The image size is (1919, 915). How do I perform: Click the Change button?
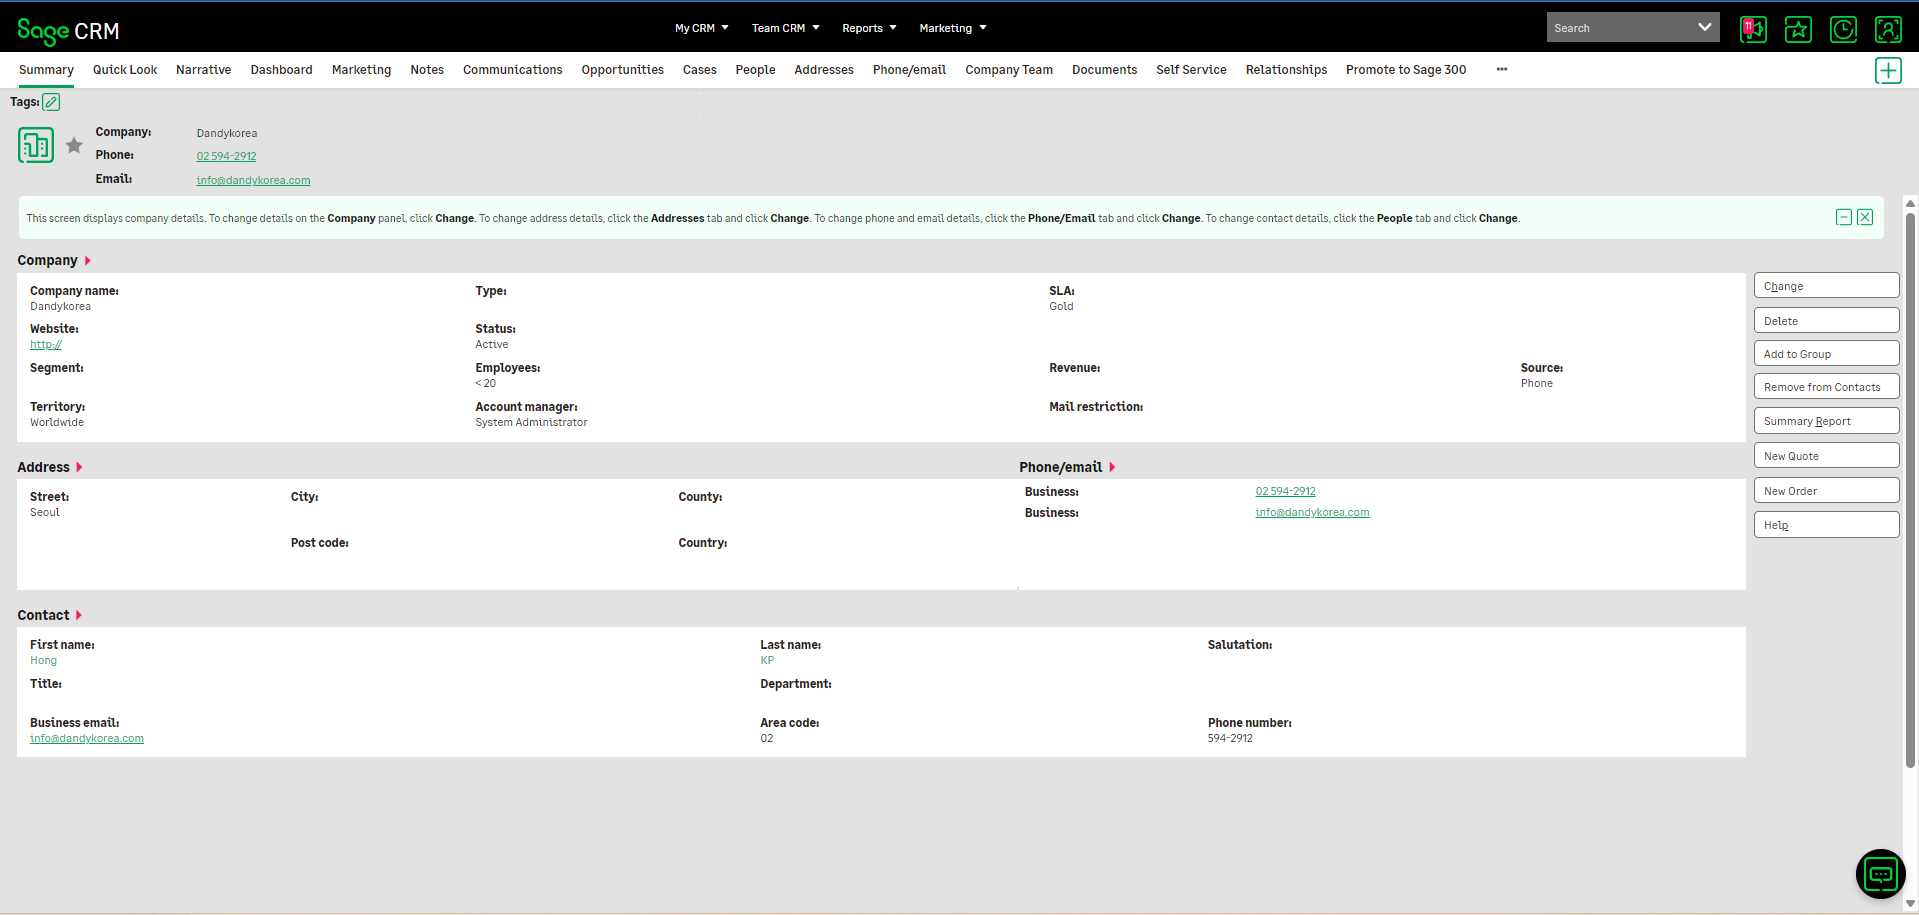click(1826, 285)
